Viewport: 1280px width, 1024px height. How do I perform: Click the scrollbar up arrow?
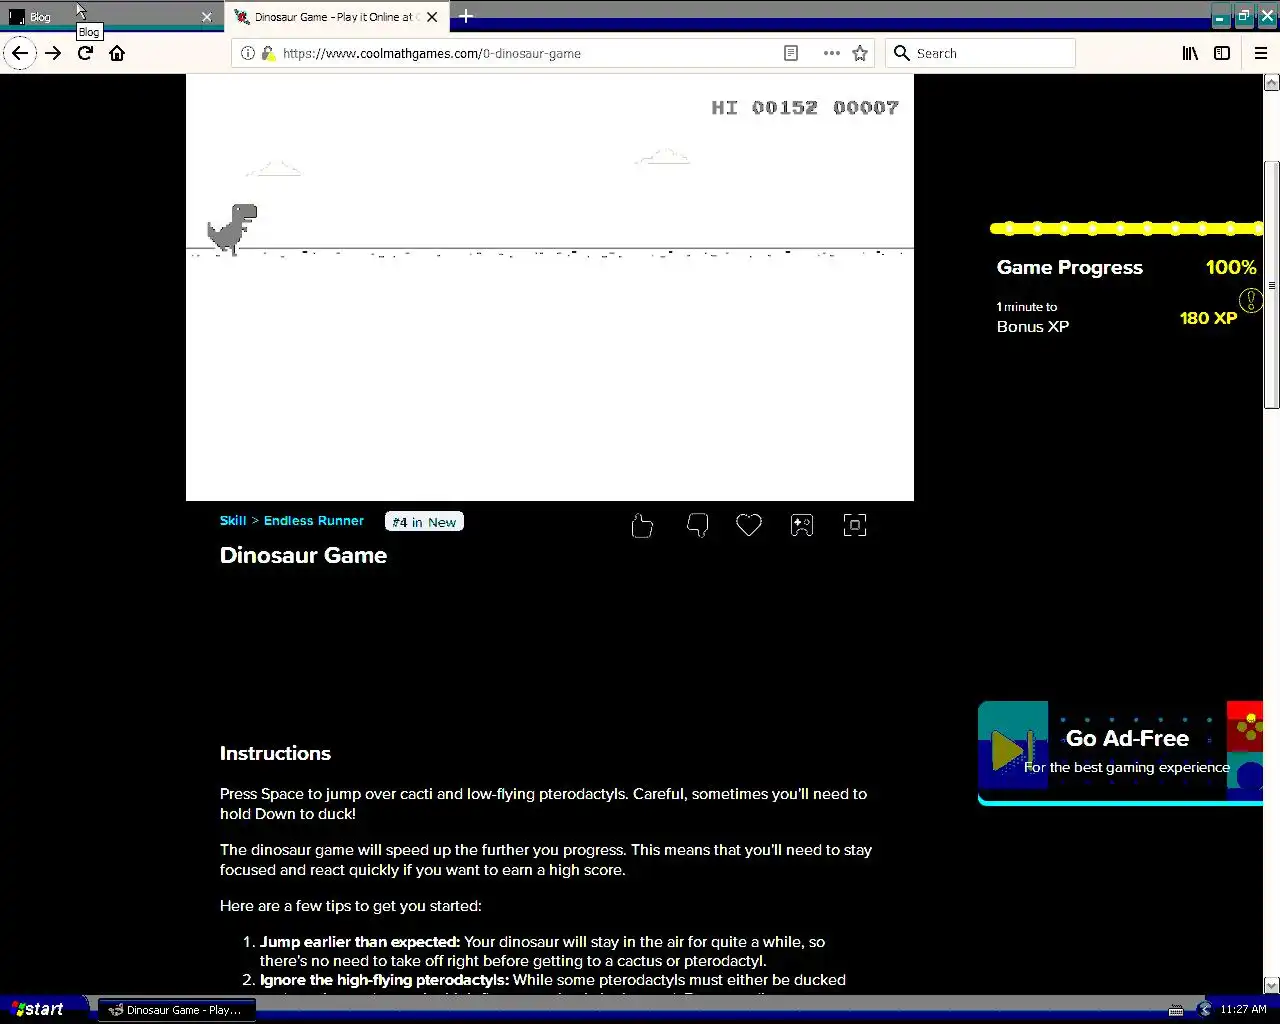1271,84
